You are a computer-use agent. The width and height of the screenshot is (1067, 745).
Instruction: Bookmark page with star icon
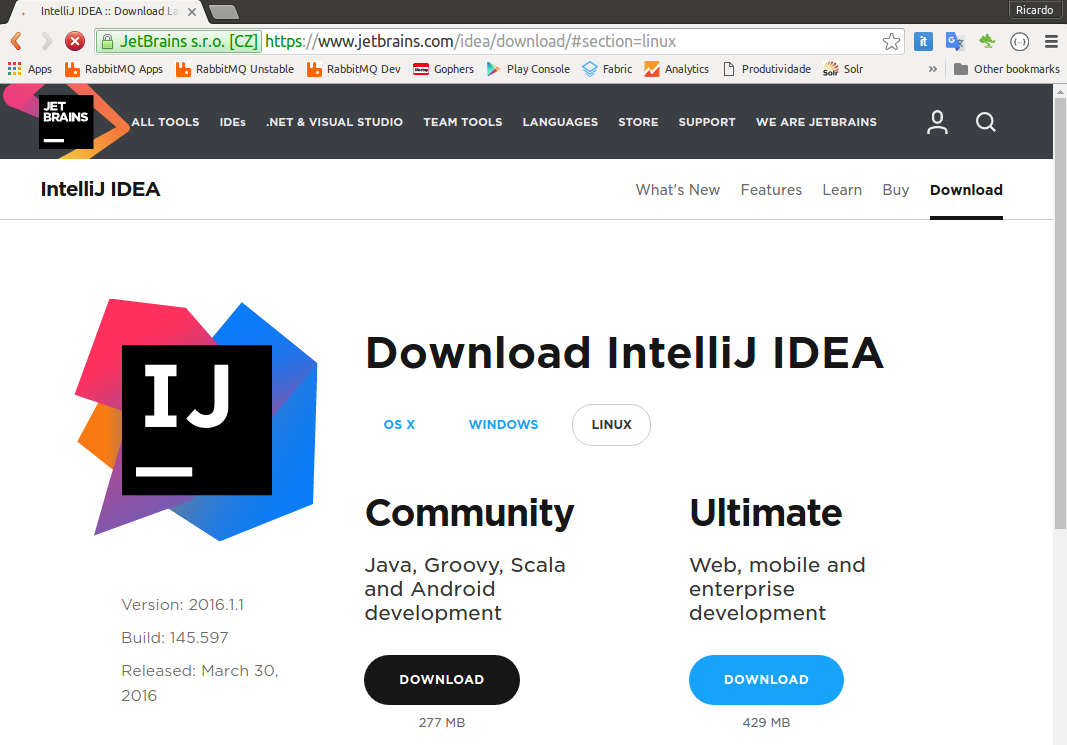(891, 42)
